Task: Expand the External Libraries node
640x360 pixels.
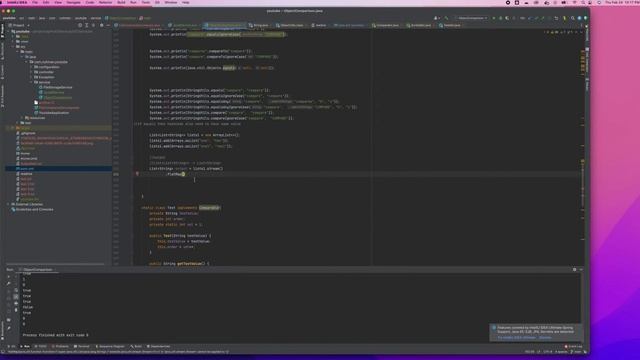Action: pos(8,204)
